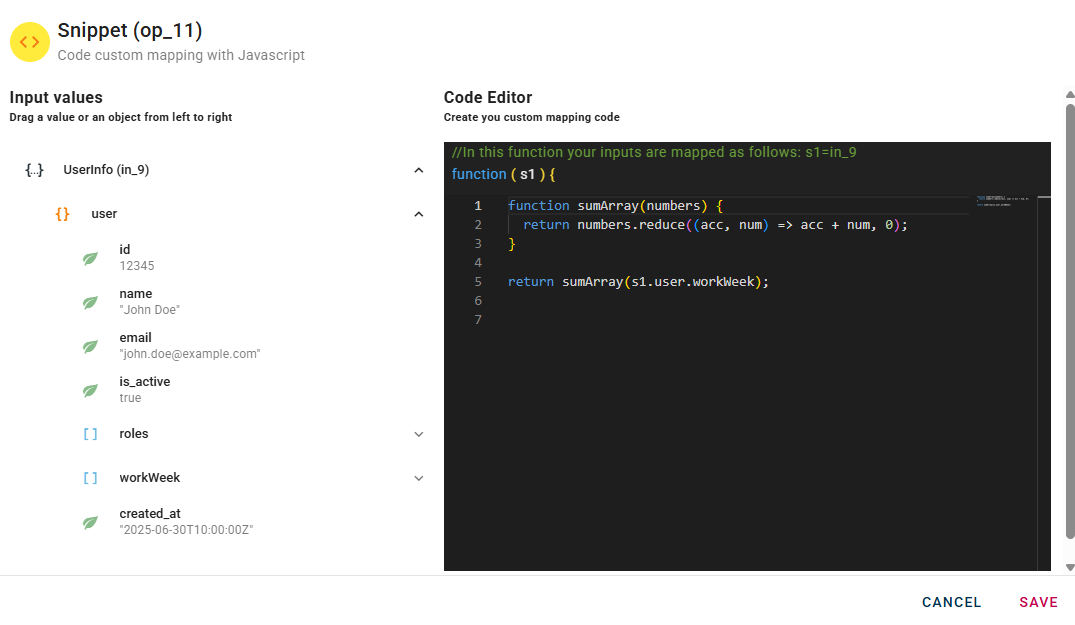Screen dimensions: 1075x625
Task: Click the leaf icon beside id
Action: pos(90,258)
